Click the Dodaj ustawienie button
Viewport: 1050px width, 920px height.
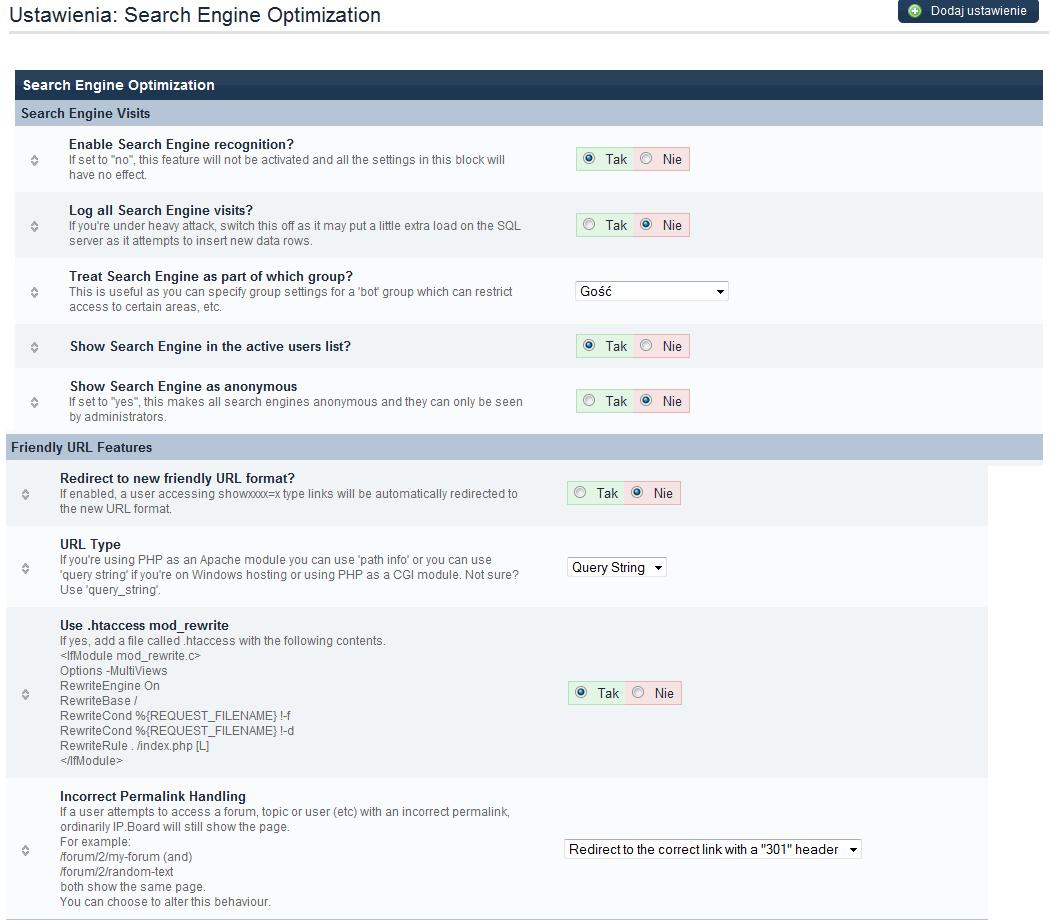[x=968, y=11]
